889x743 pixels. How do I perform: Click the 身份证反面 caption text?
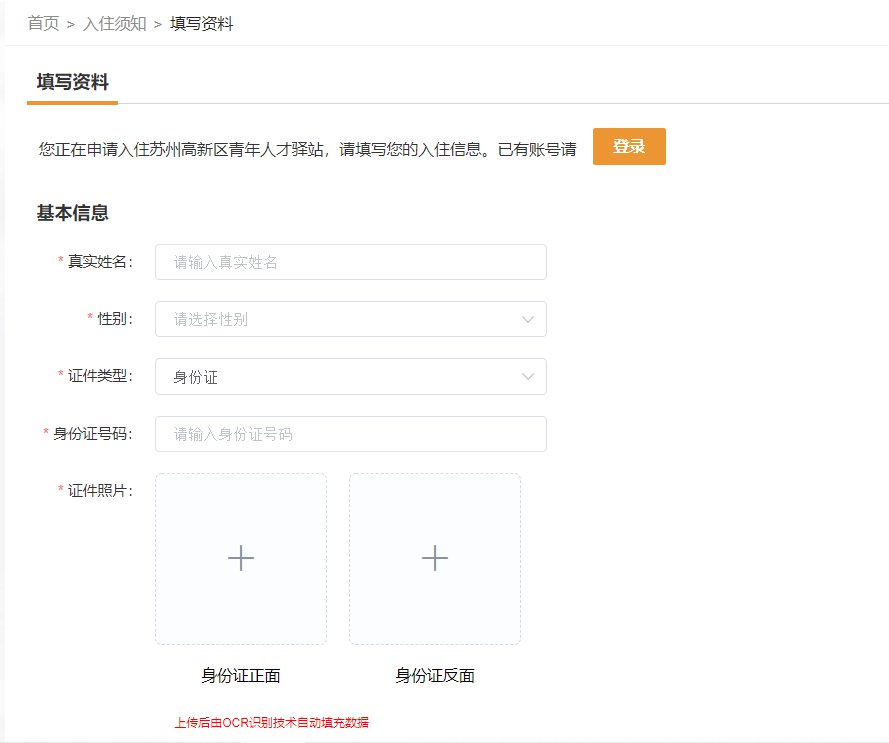click(x=435, y=676)
